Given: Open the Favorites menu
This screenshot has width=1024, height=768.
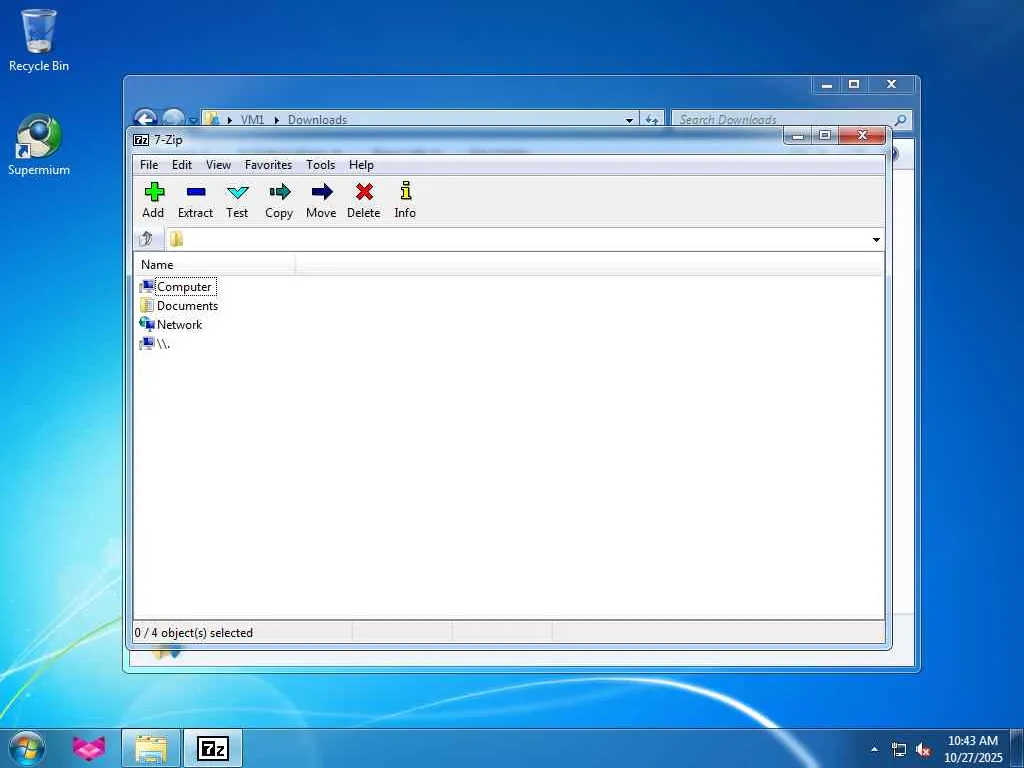Looking at the screenshot, I should [x=268, y=165].
